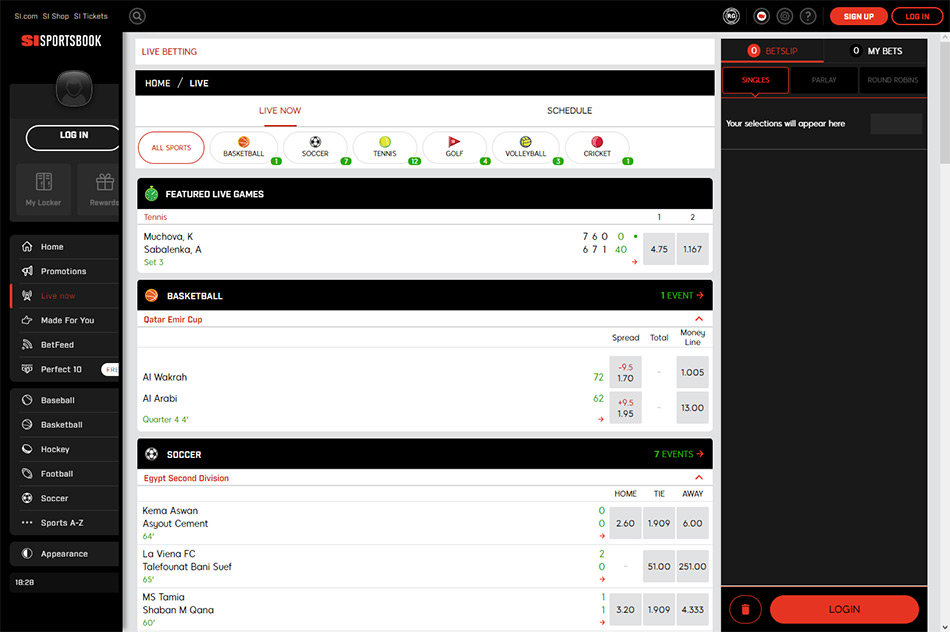The image size is (950, 632).
Task: Open Sports A-Z menu
Action: [x=65, y=522]
